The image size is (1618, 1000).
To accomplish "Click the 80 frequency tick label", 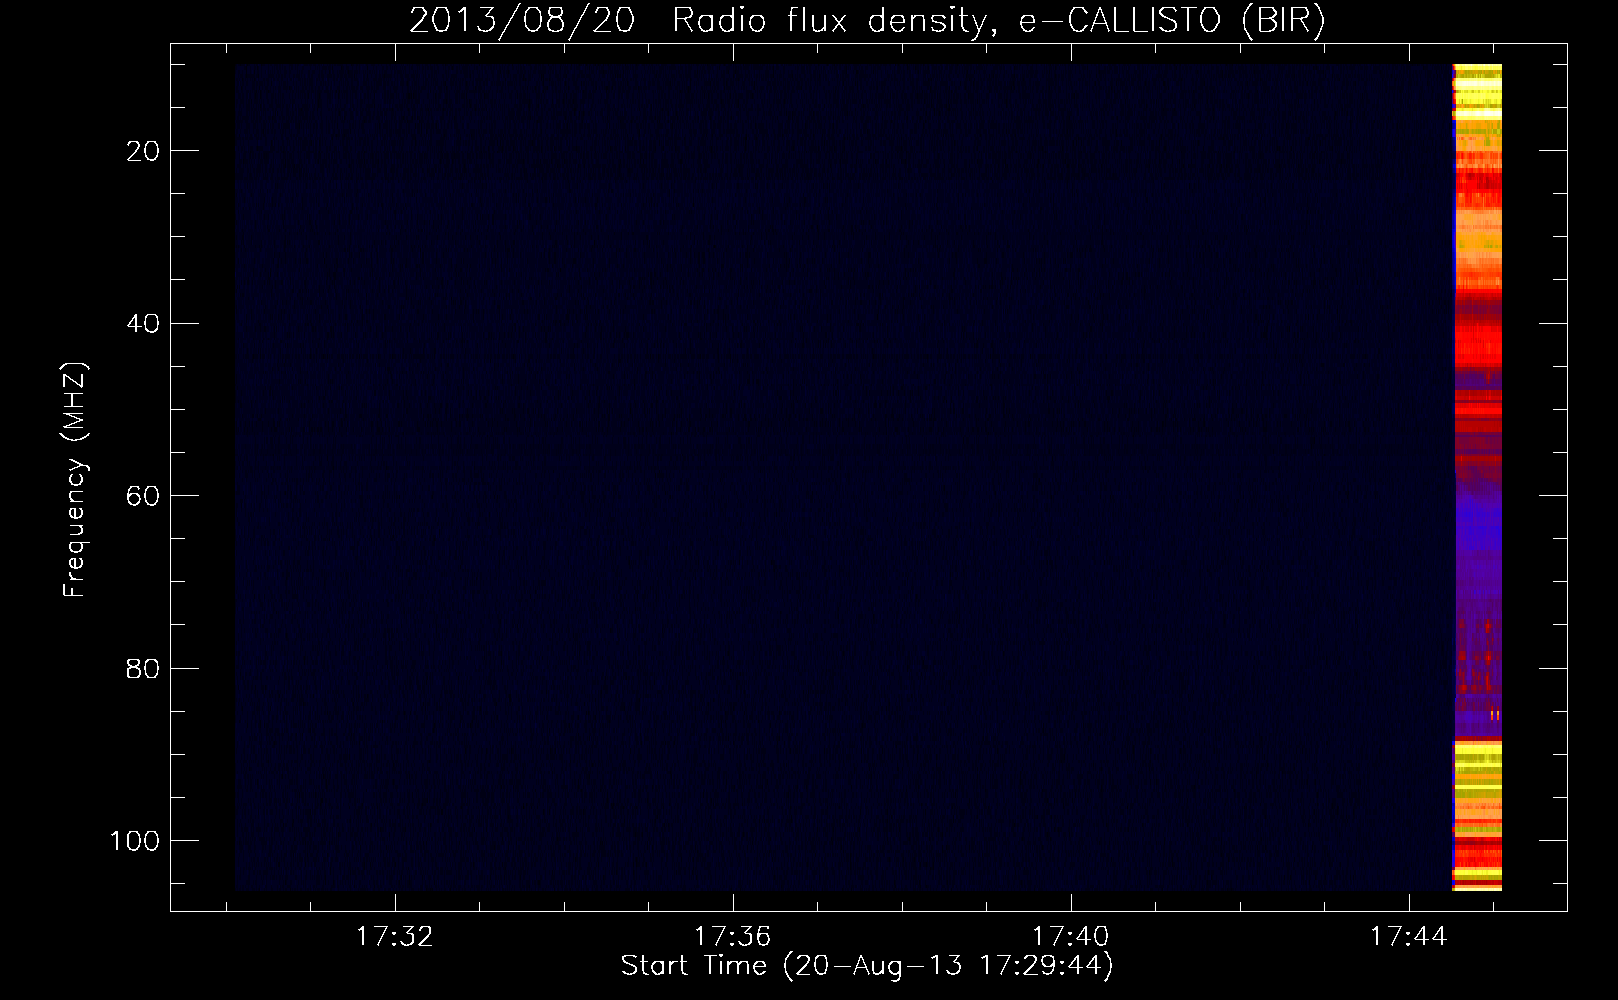I will [144, 668].
